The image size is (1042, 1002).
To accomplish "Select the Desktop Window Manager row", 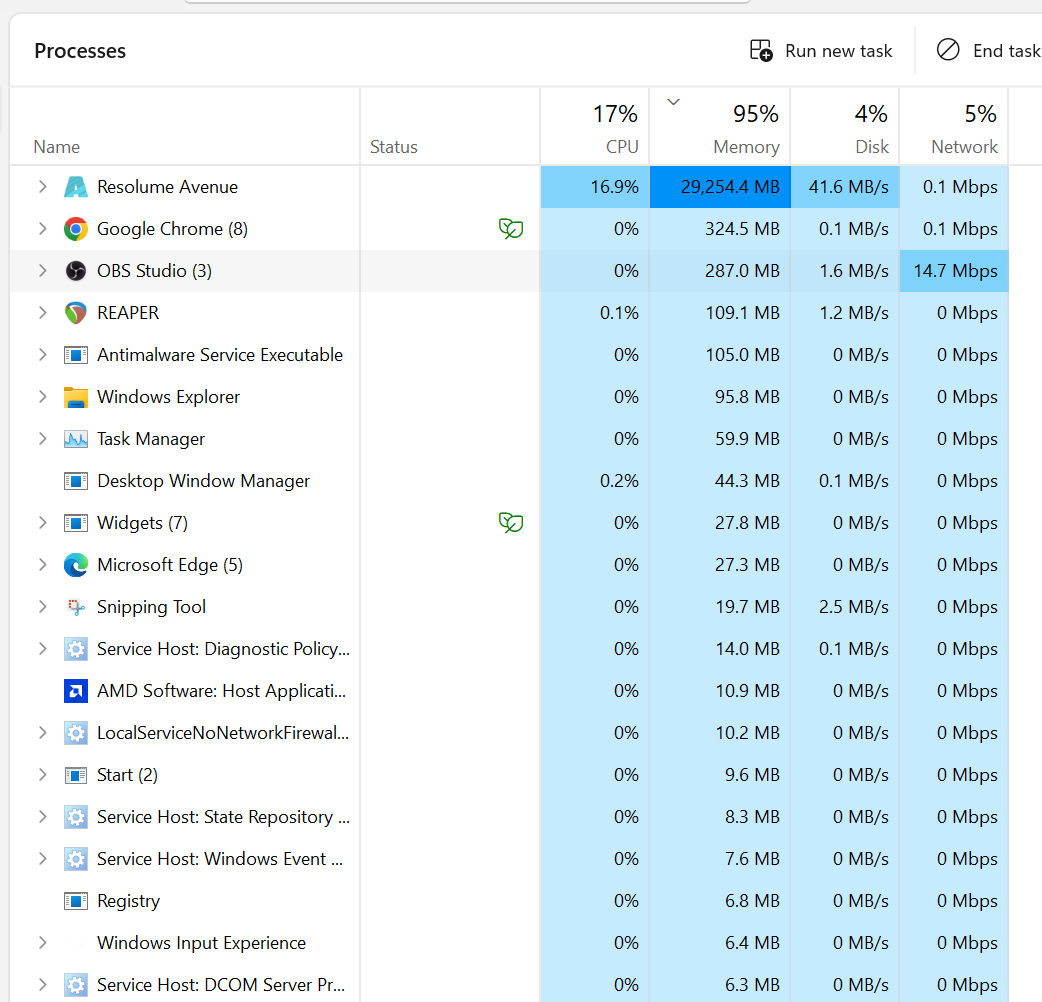I will pyautogui.click(x=203, y=481).
